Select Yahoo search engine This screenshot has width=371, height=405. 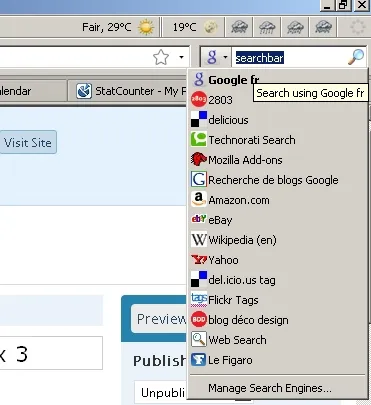277,260
